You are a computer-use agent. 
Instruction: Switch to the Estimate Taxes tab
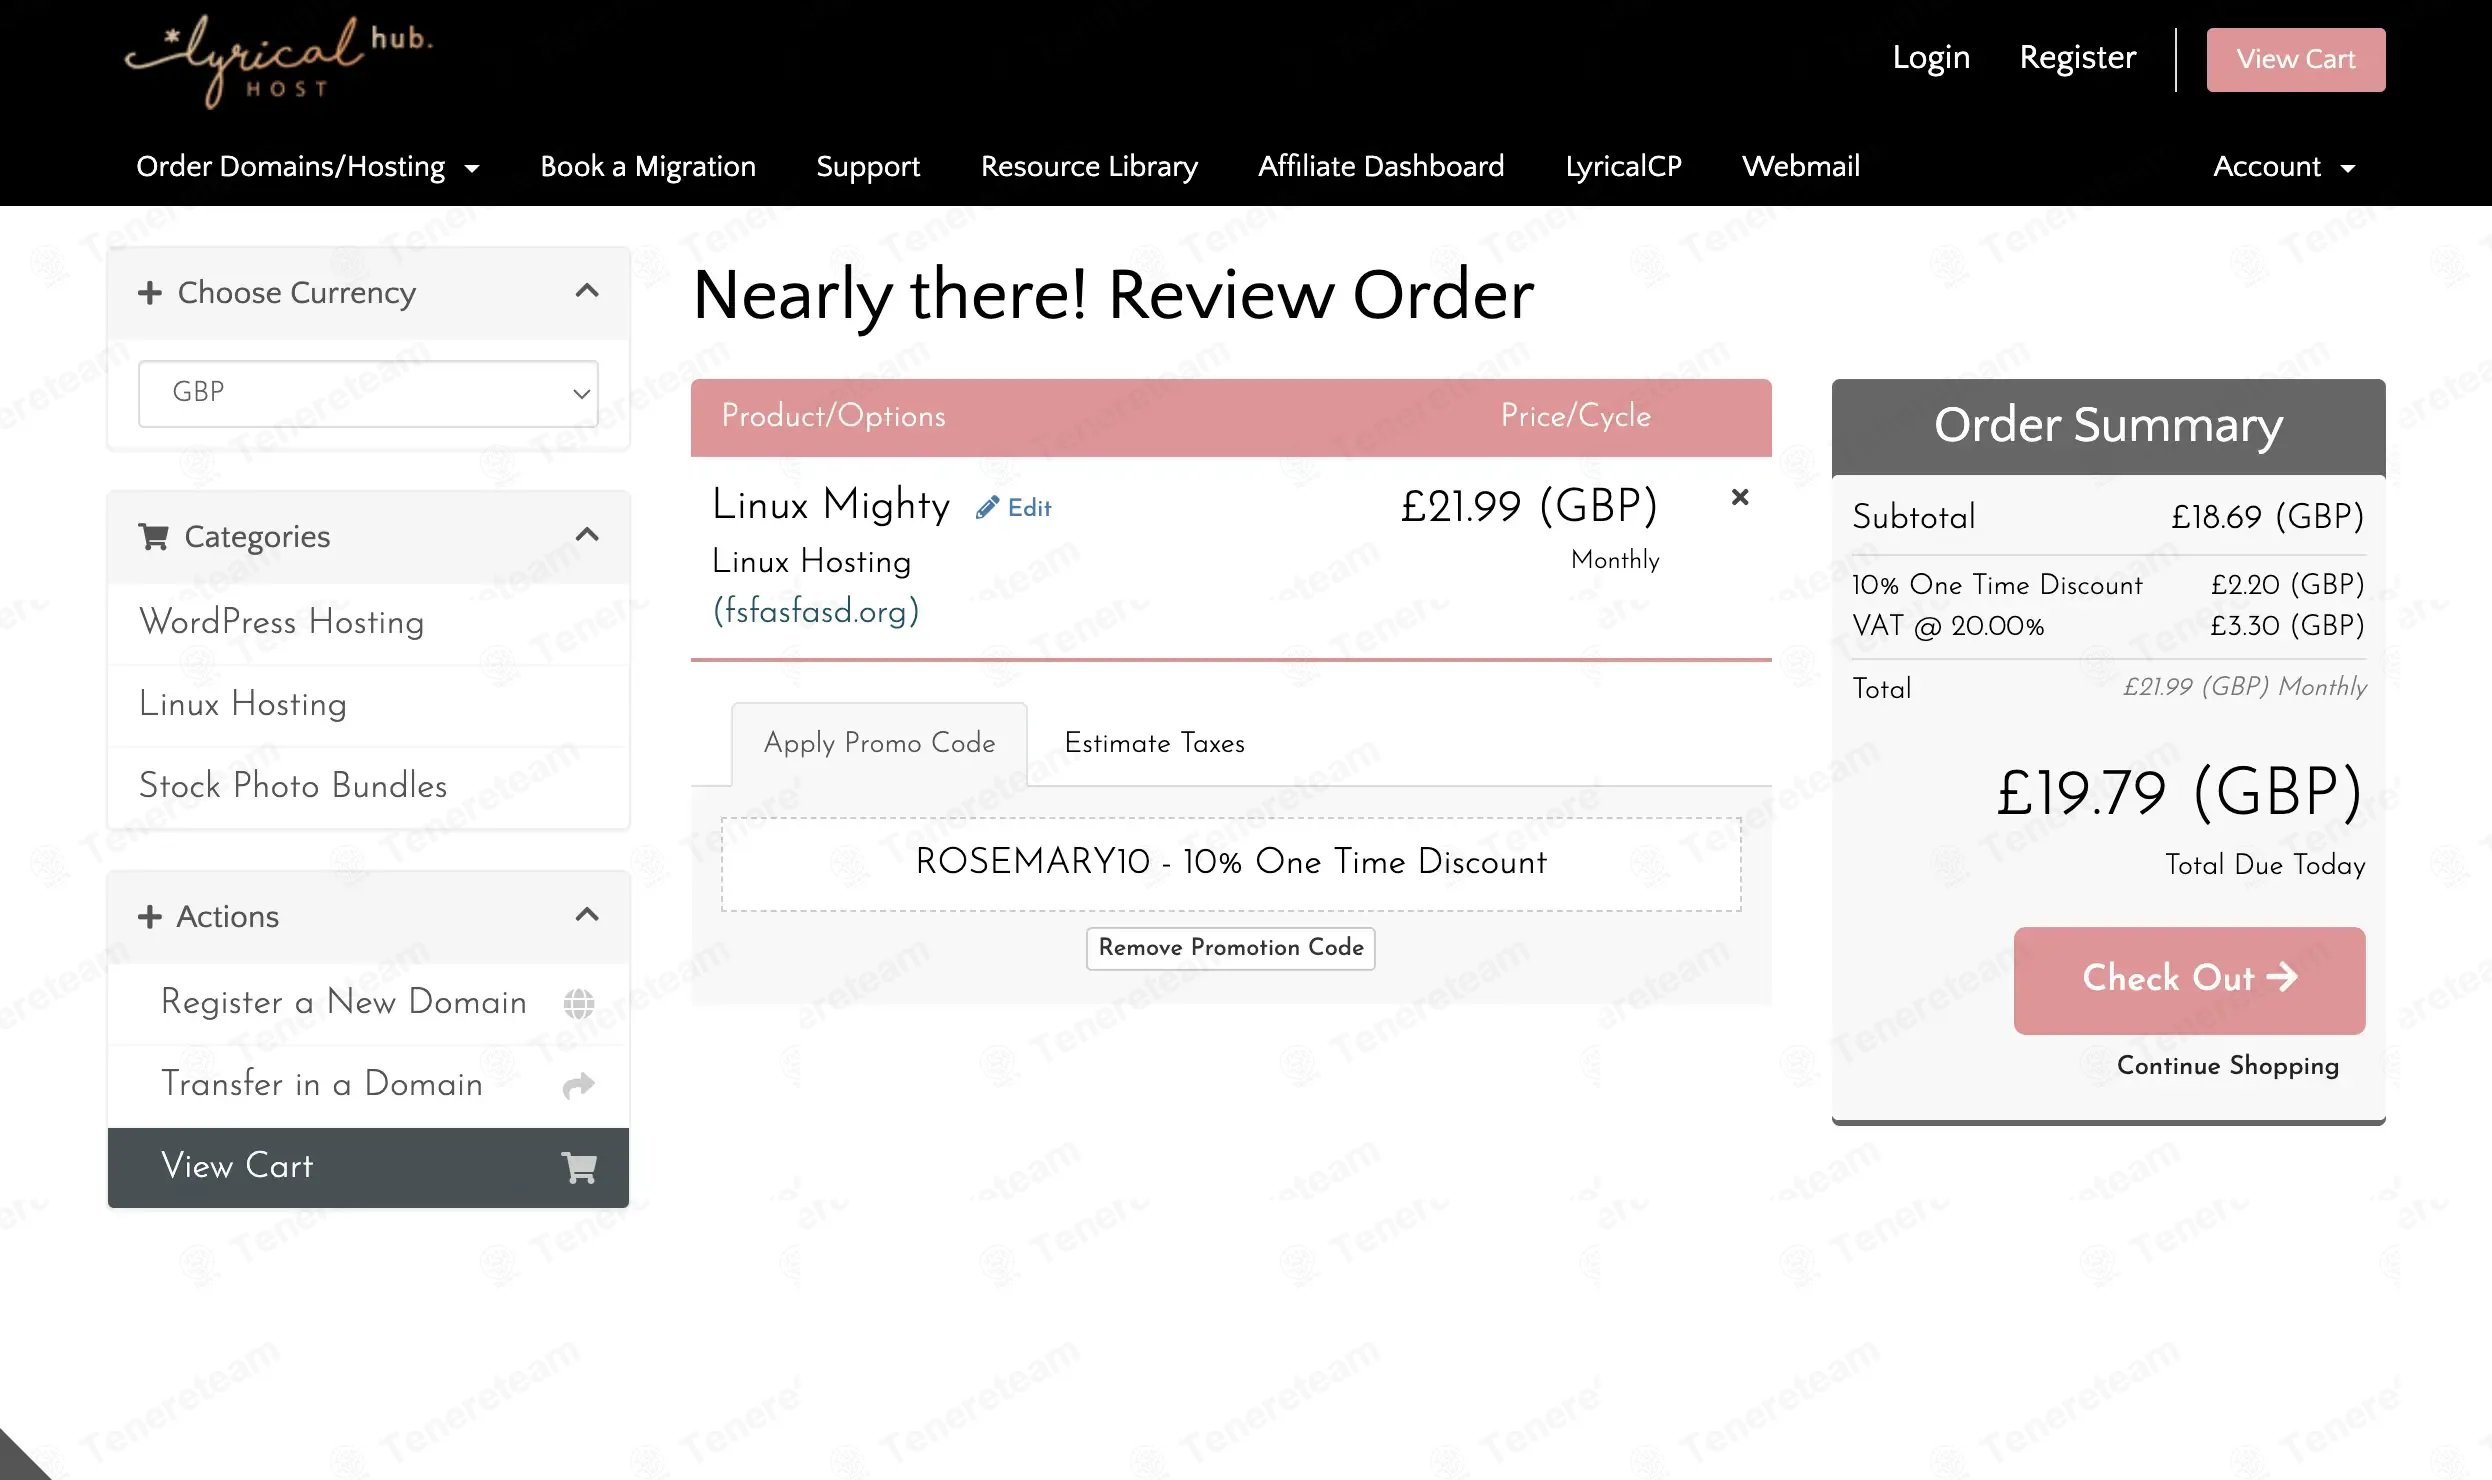point(1155,743)
